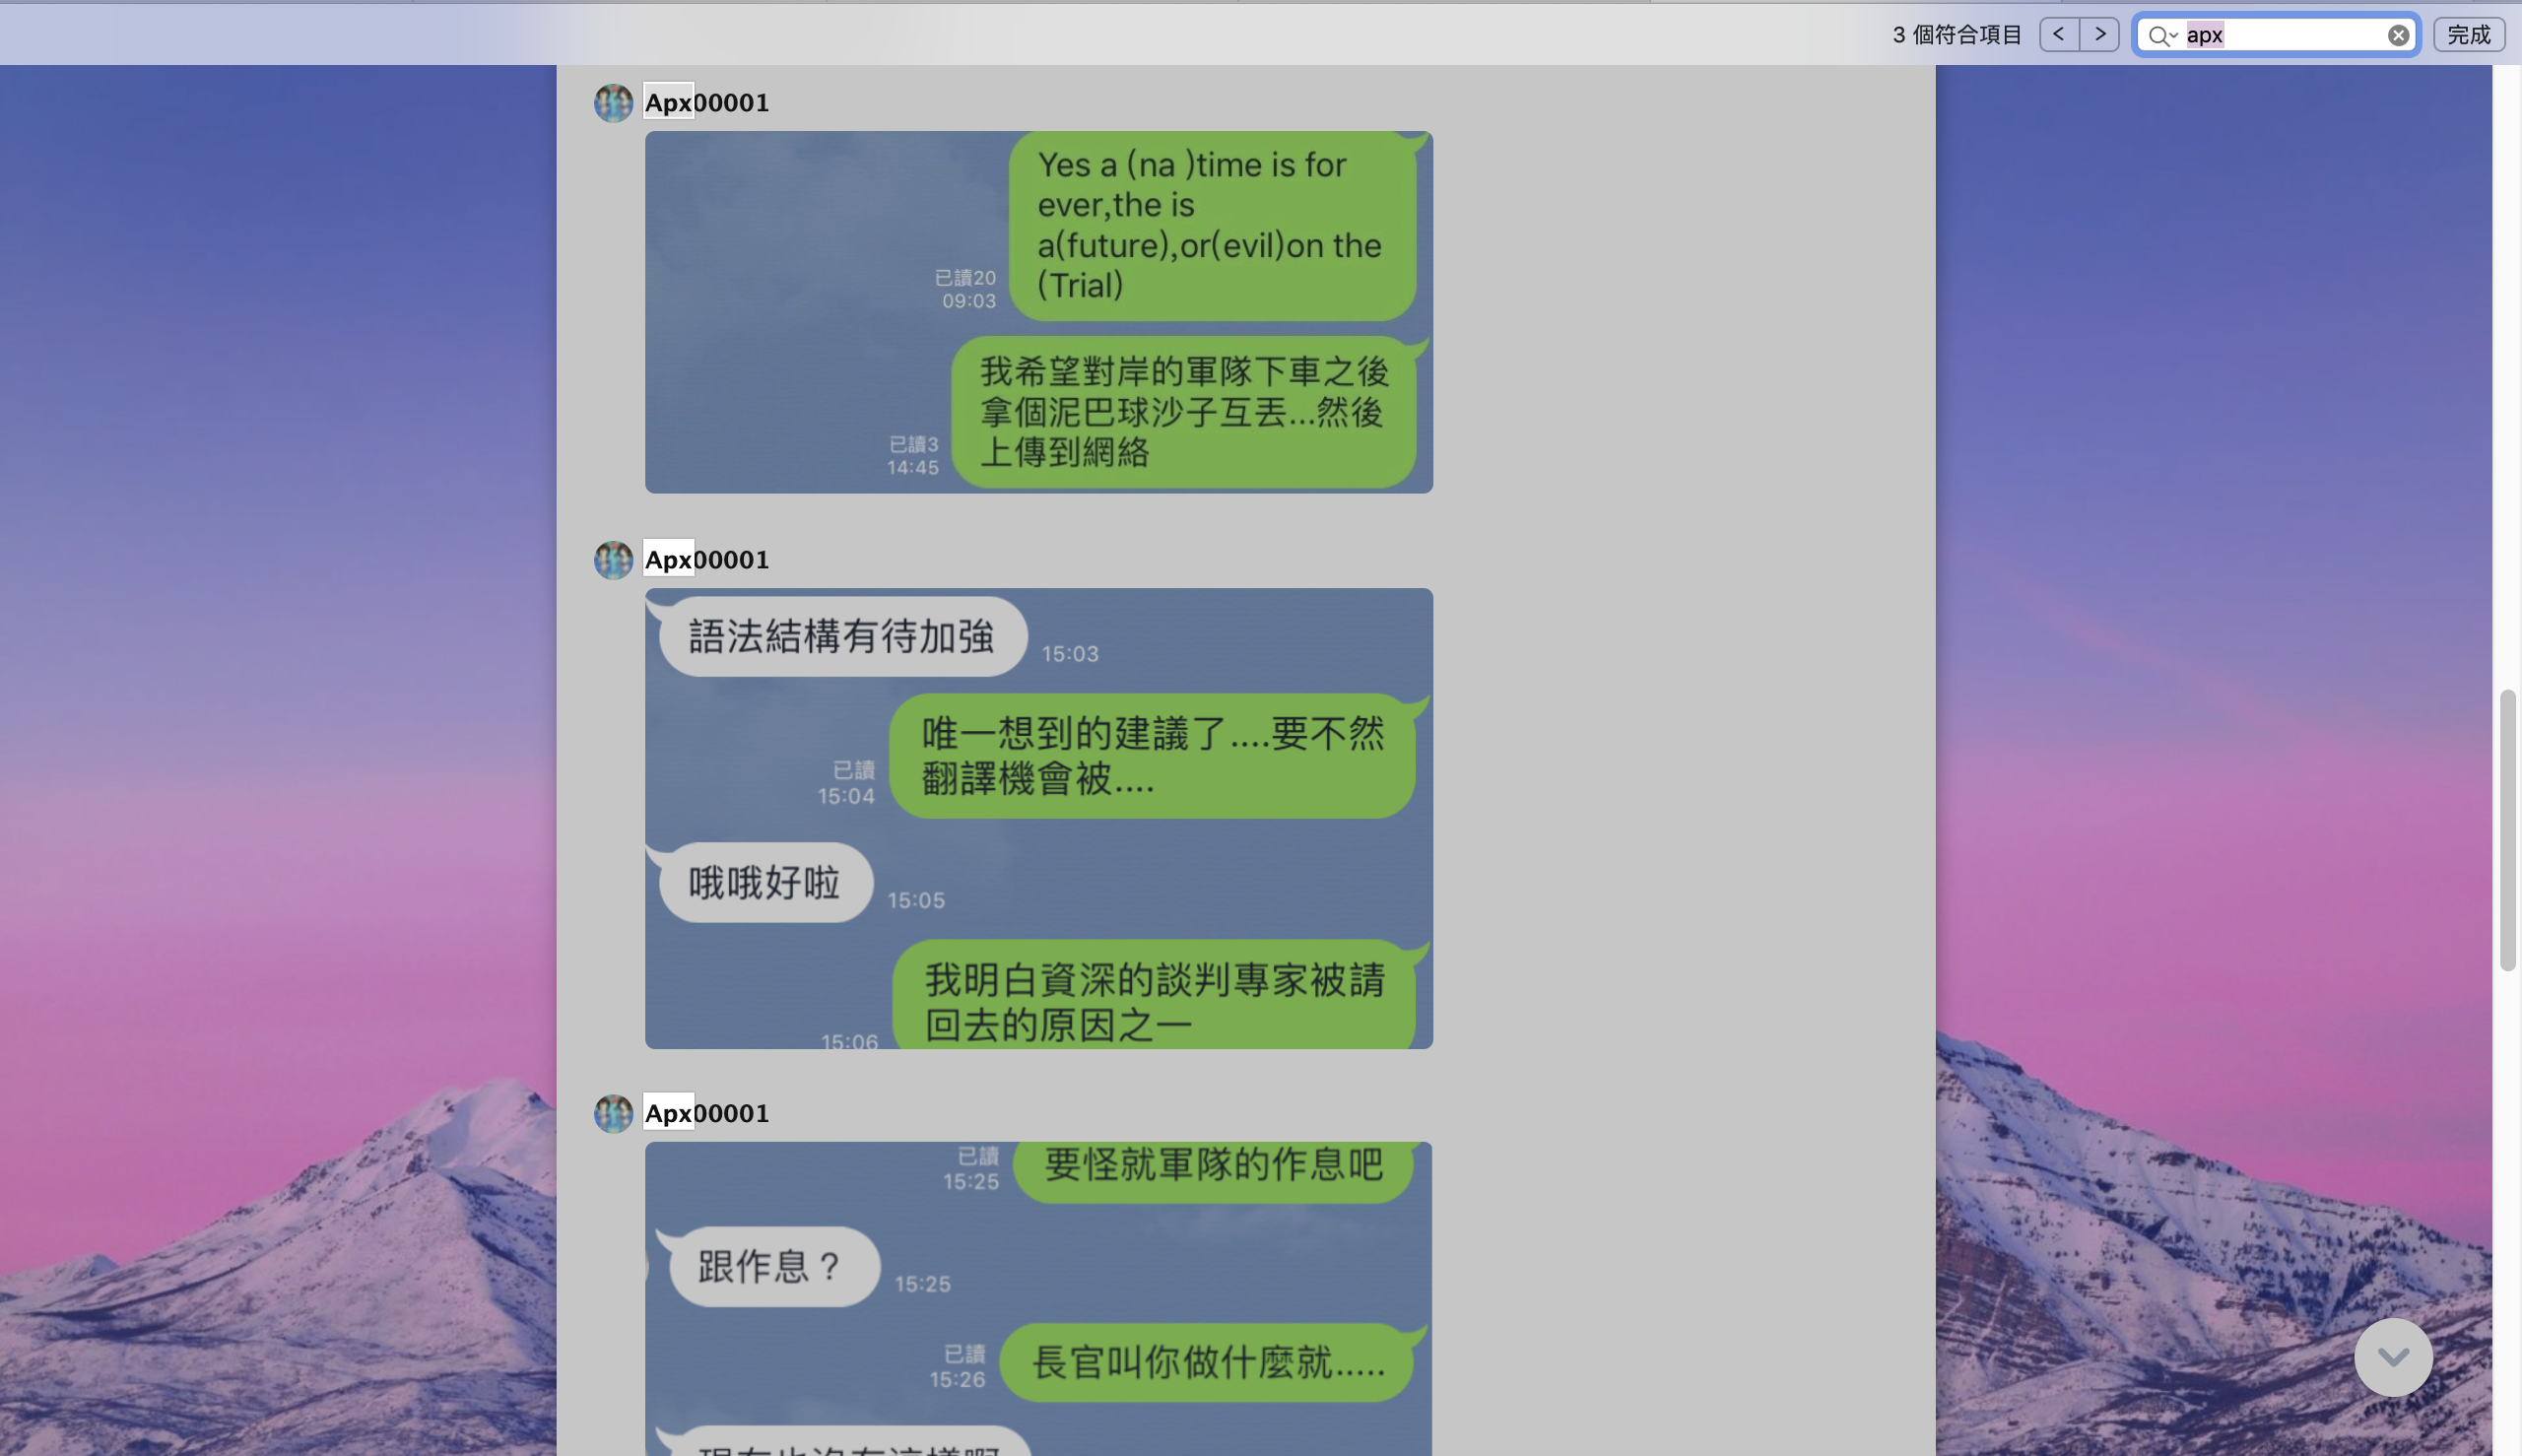Screen dimensions: 2522x1456
Task: Click message 語法結構有待加強
Action: 842,637
